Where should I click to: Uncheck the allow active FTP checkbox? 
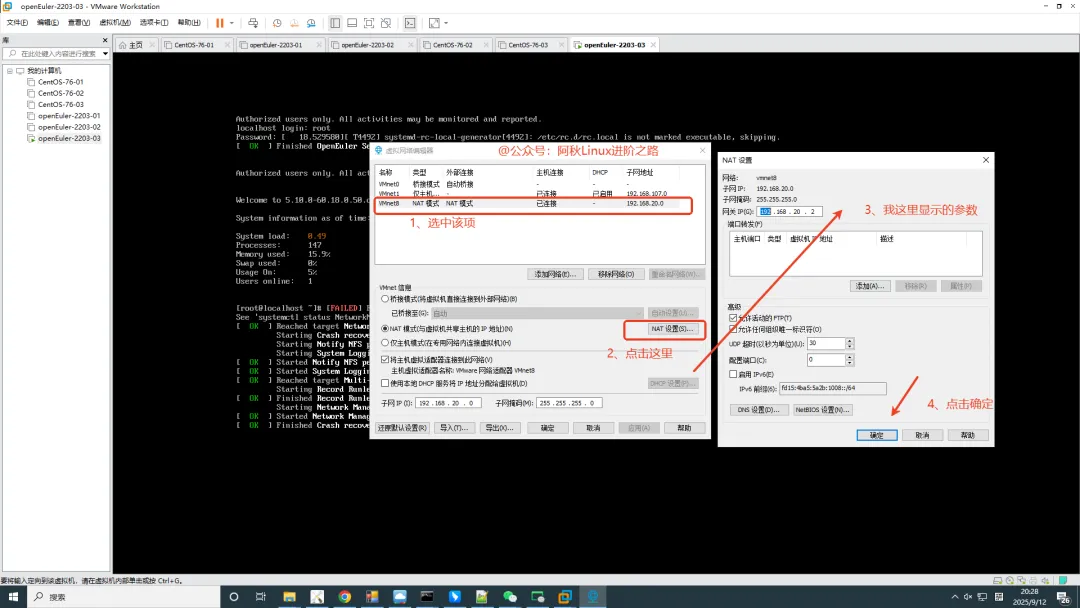pos(733,318)
